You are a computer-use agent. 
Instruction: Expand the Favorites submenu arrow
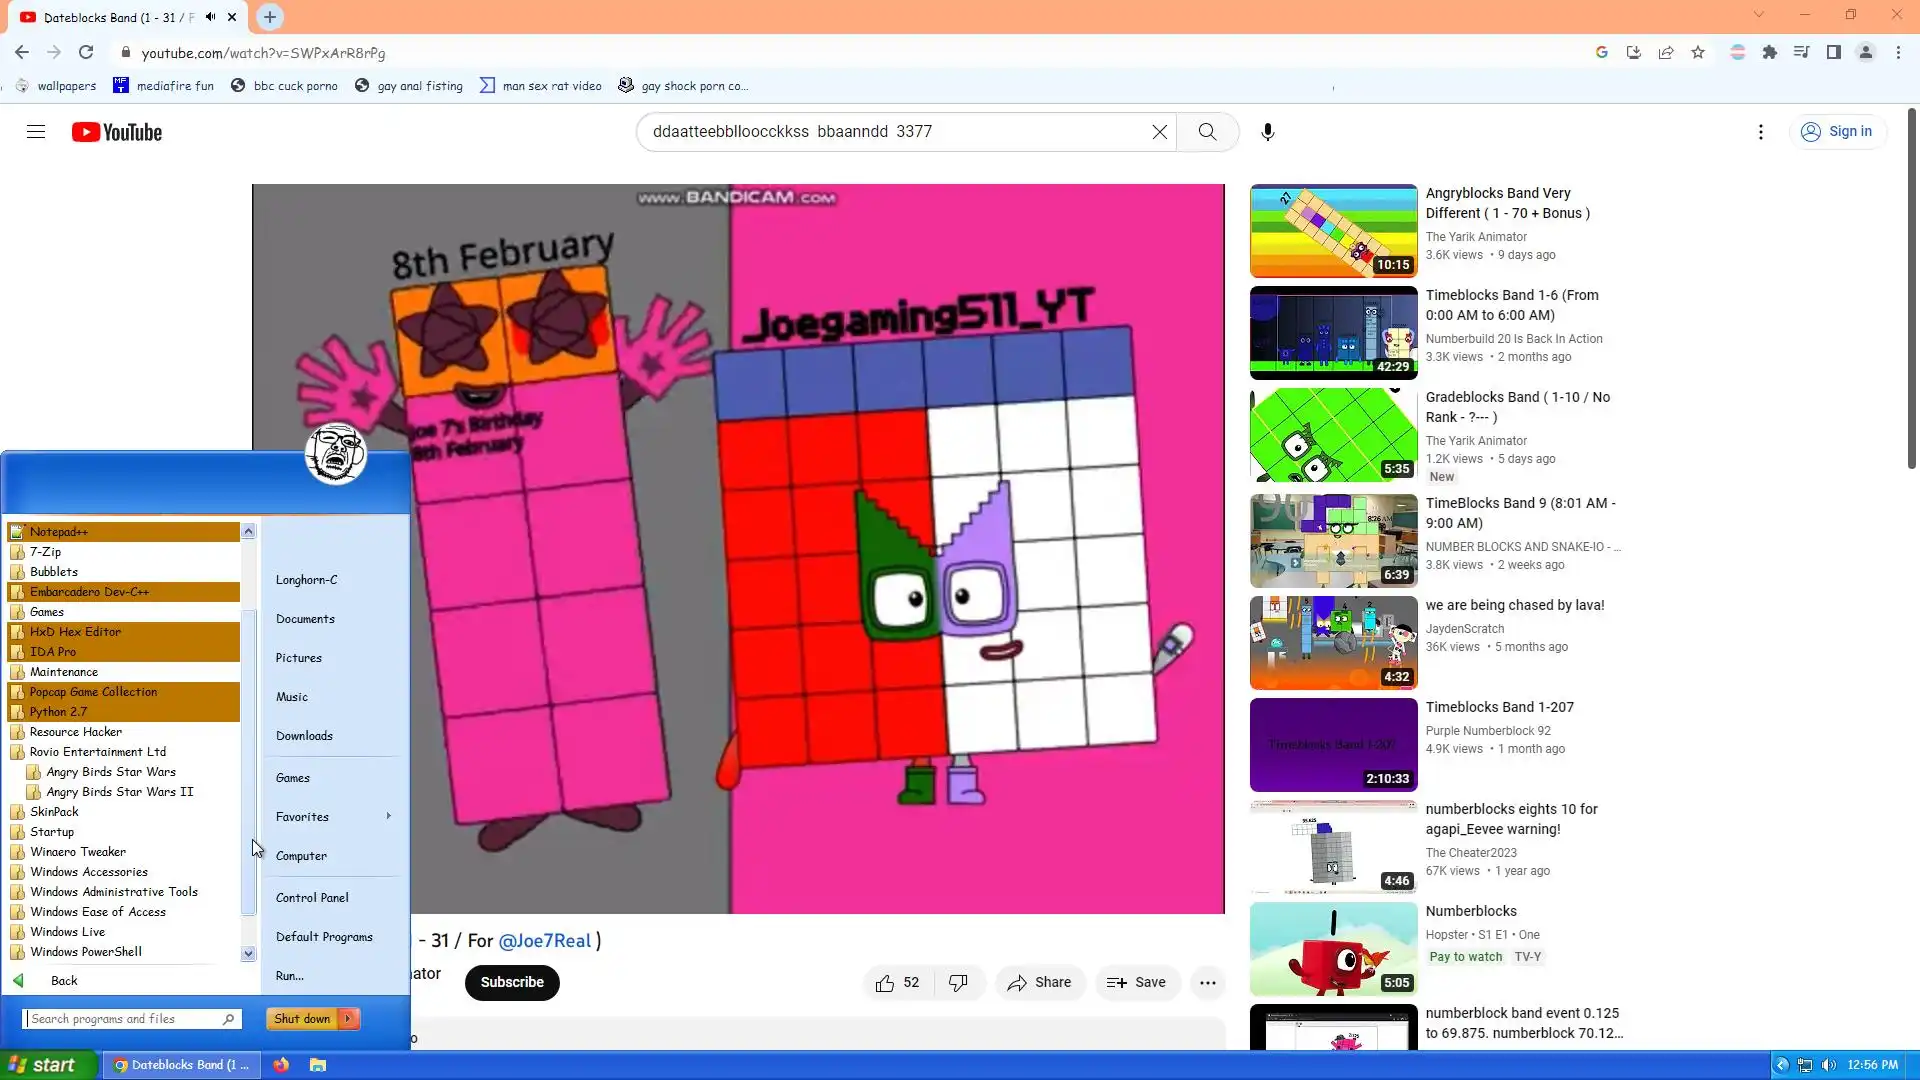click(388, 817)
